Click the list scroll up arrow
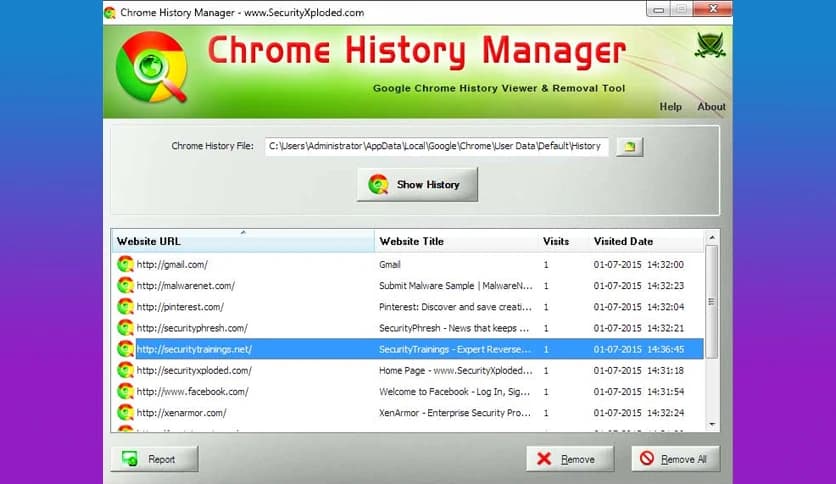 712,237
